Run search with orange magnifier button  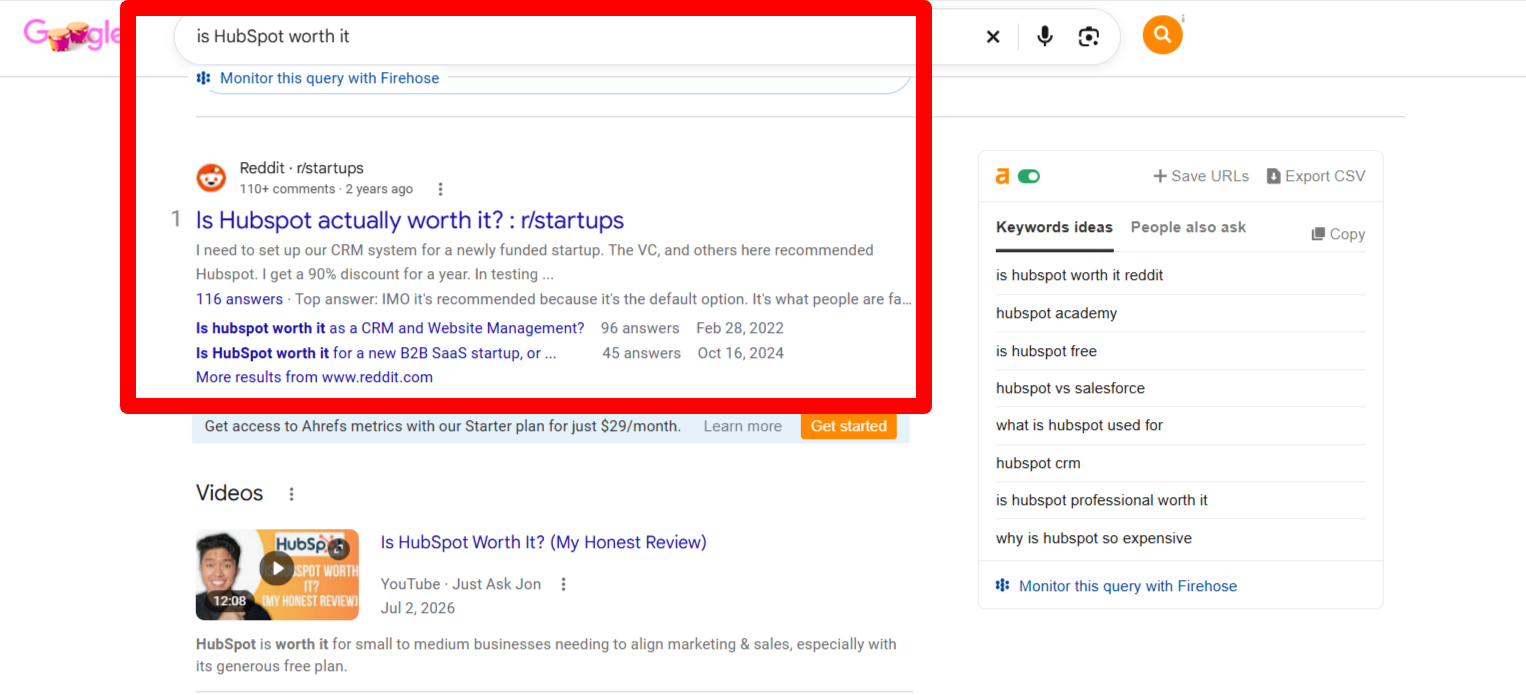click(x=1162, y=35)
